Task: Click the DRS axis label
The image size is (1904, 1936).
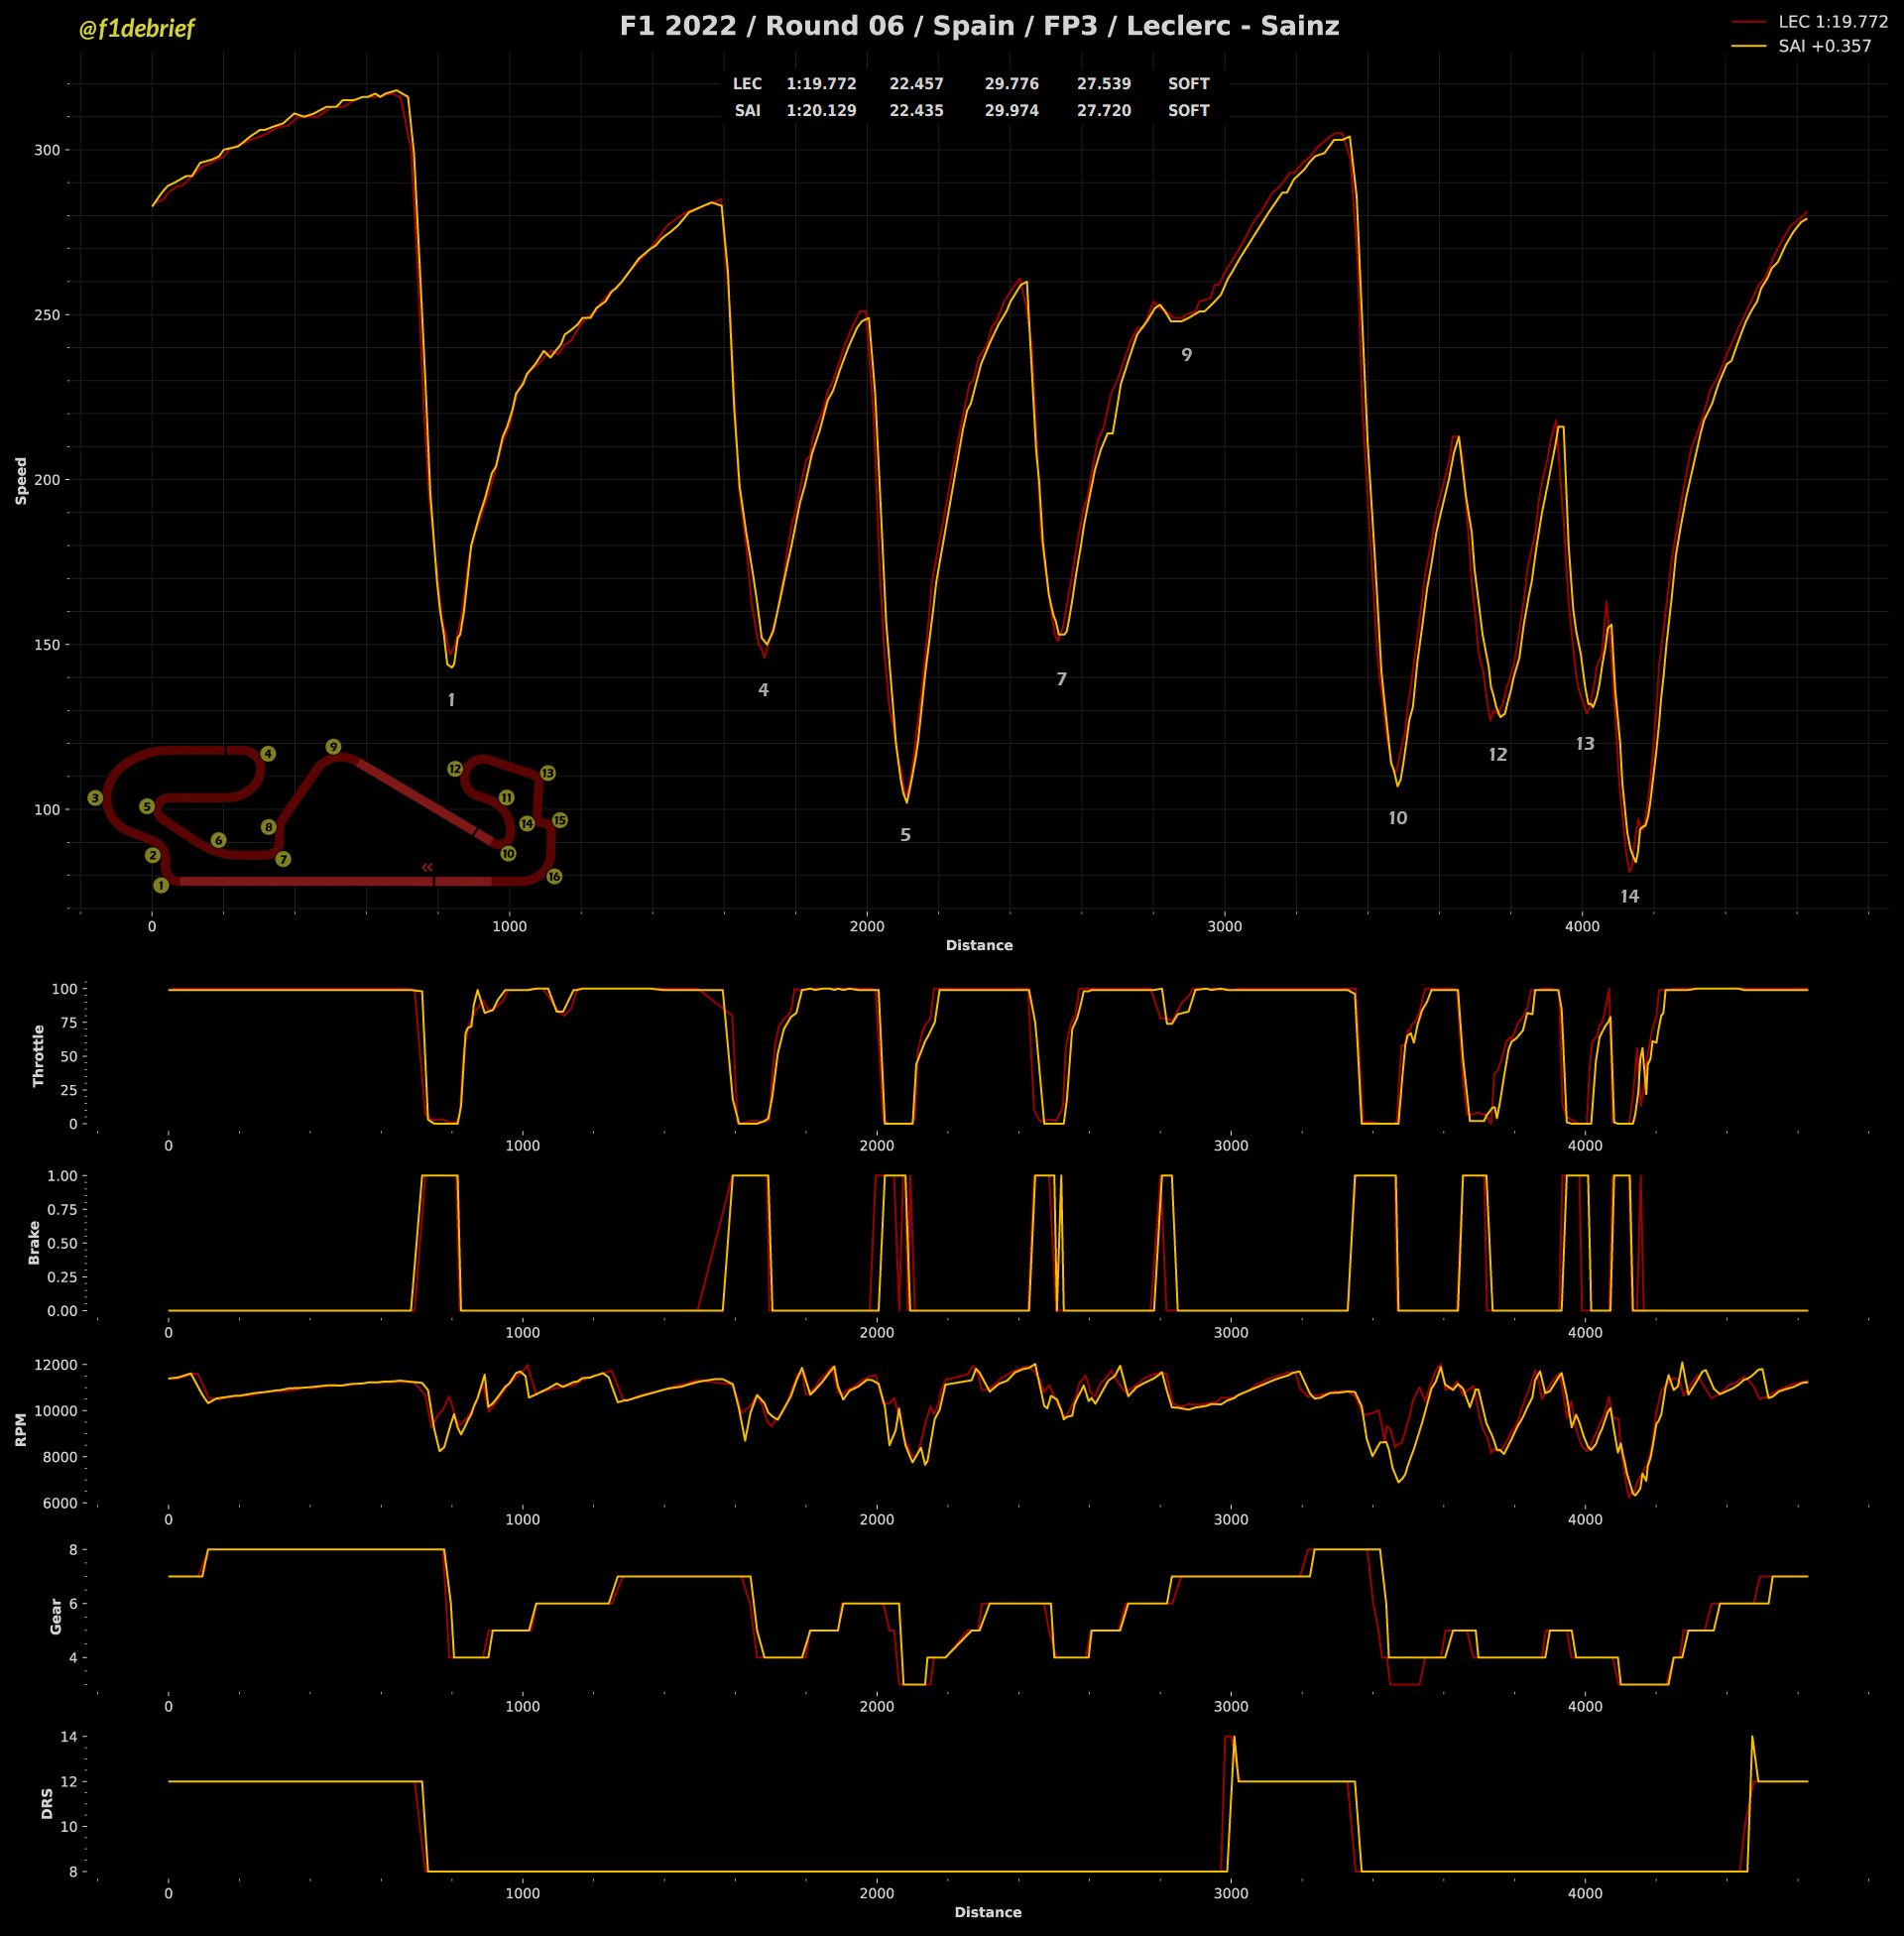Action: pyautogui.click(x=47, y=1803)
